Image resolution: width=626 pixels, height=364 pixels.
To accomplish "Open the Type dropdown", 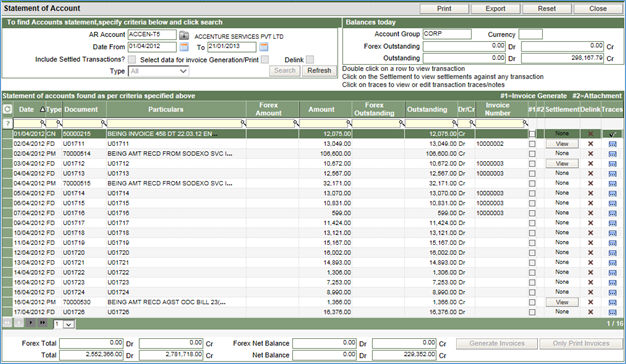I will pyautogui.click(x=158, y=71).
